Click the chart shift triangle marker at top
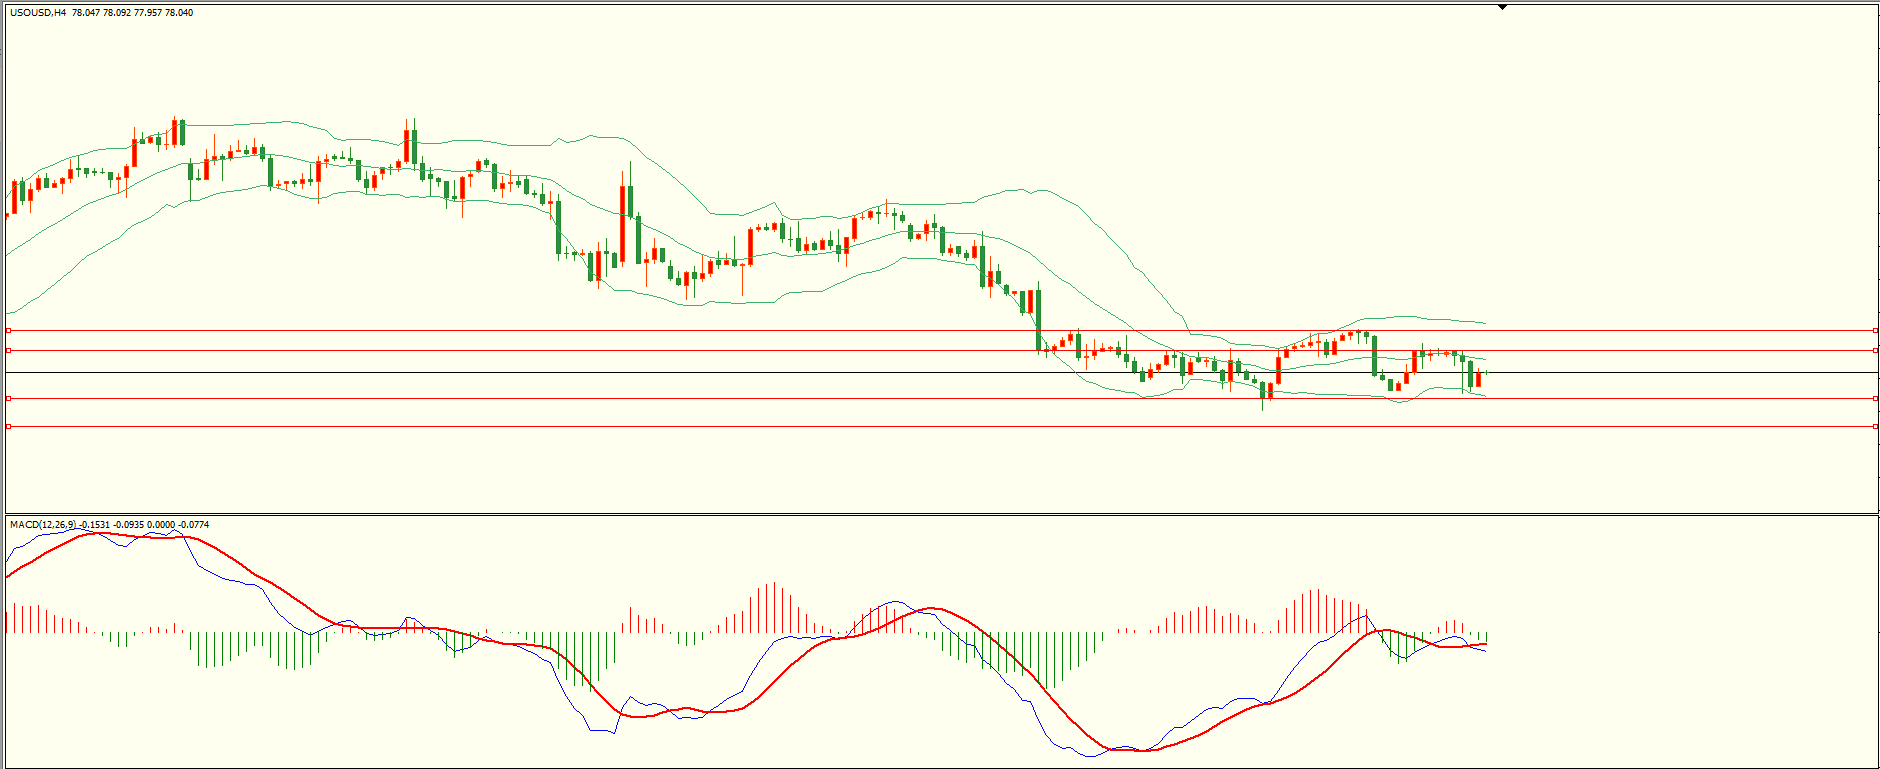Screen dimensions: 1880x769 click(1502, 7)
